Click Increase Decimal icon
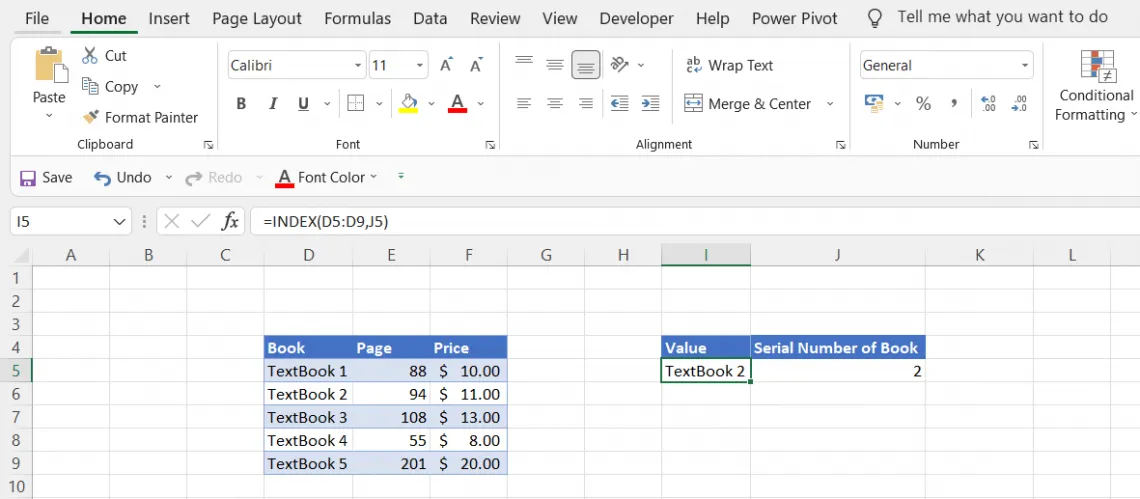This screenshot has height=499, width=1140. [x=988, y=103]
